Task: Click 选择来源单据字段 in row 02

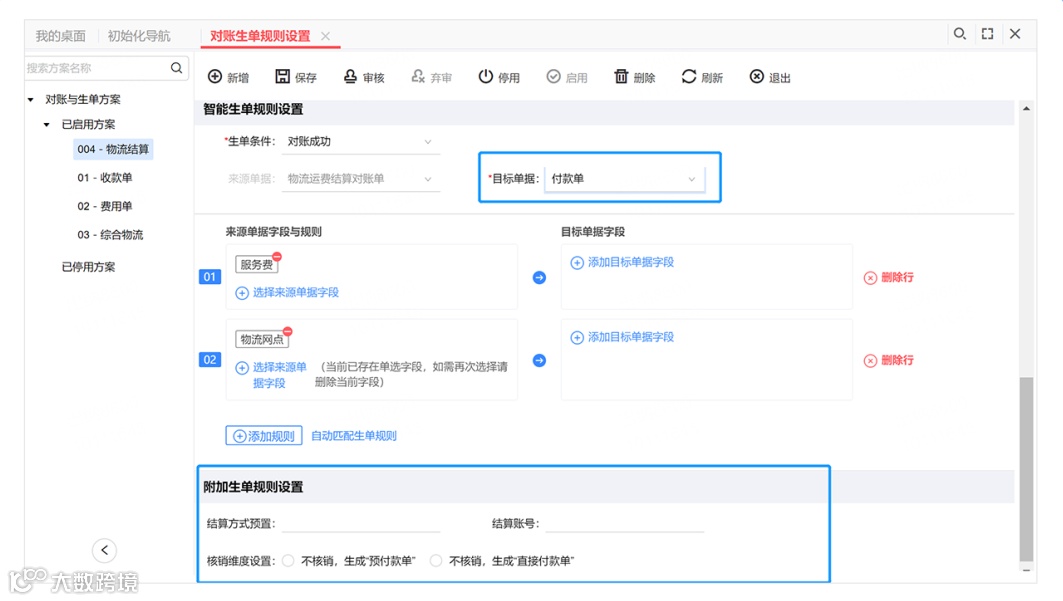Action: [271, 375]
